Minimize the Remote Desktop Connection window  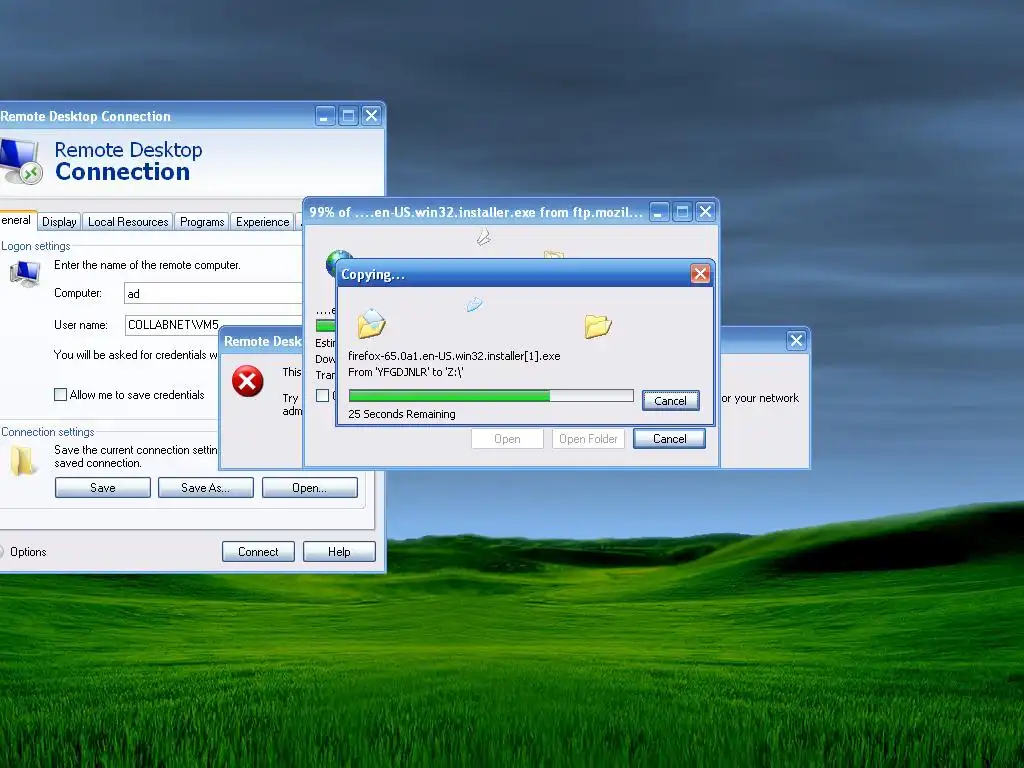pyautogui.click(x=325, y=116)
